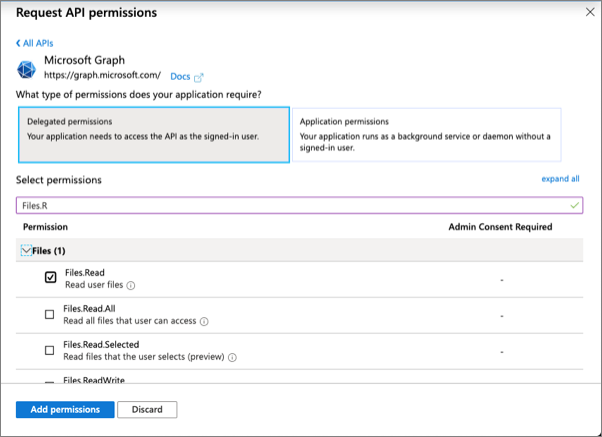This screenshot has width=602, height=437.
Task: Check the Files.Read.All permission checkbox
Action: click(50, 315)
